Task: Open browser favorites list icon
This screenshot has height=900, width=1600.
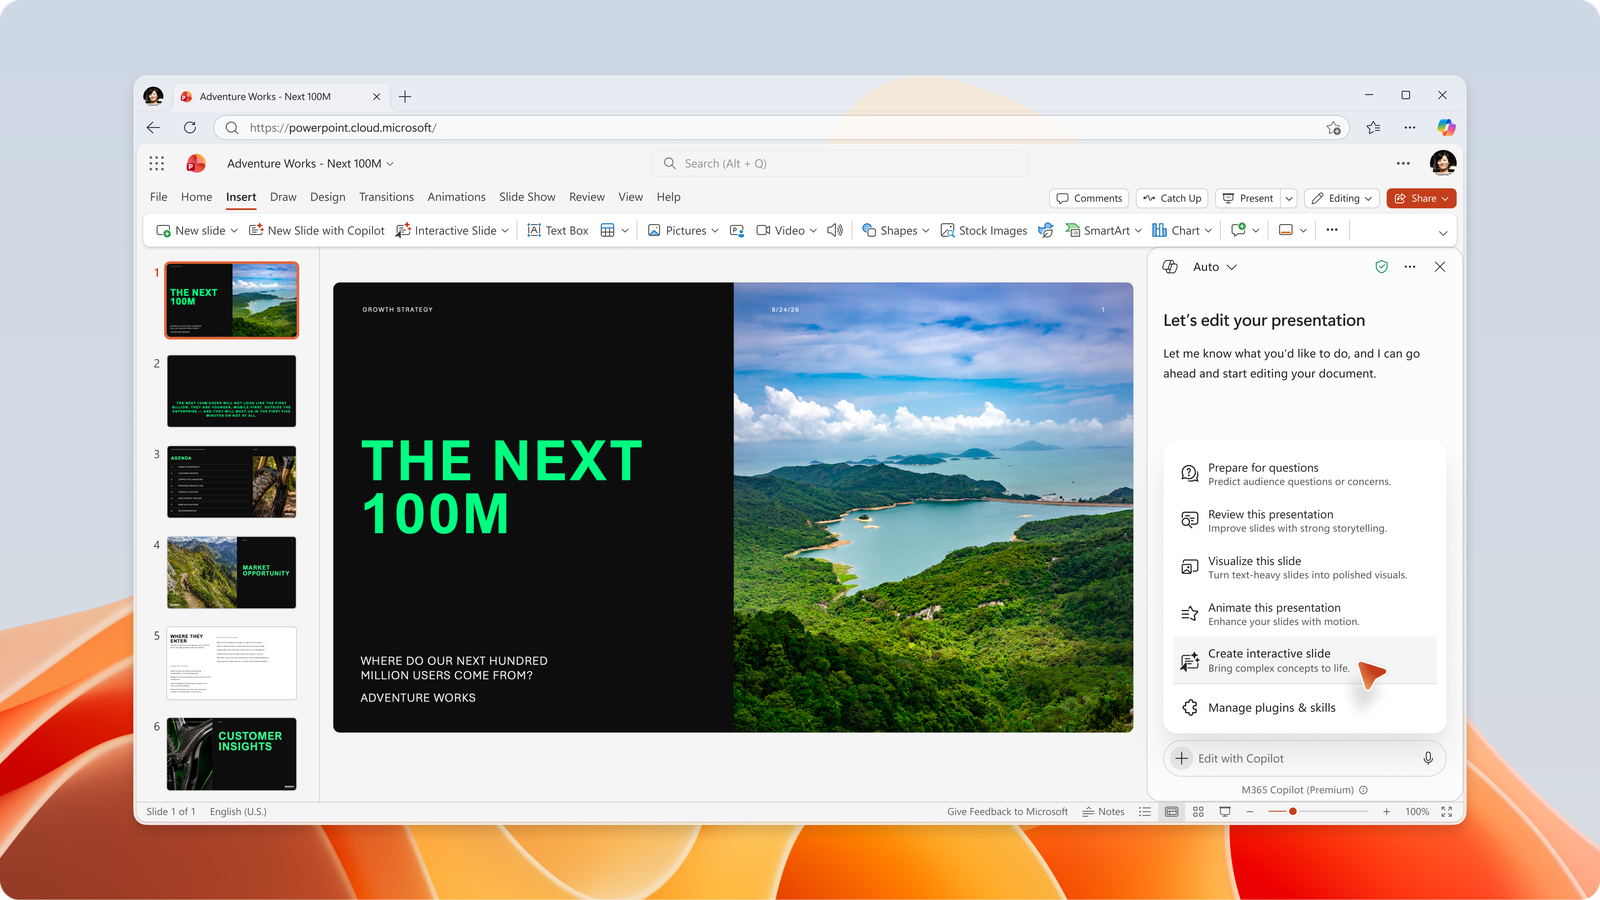Action: click(x=1373, y=127)
